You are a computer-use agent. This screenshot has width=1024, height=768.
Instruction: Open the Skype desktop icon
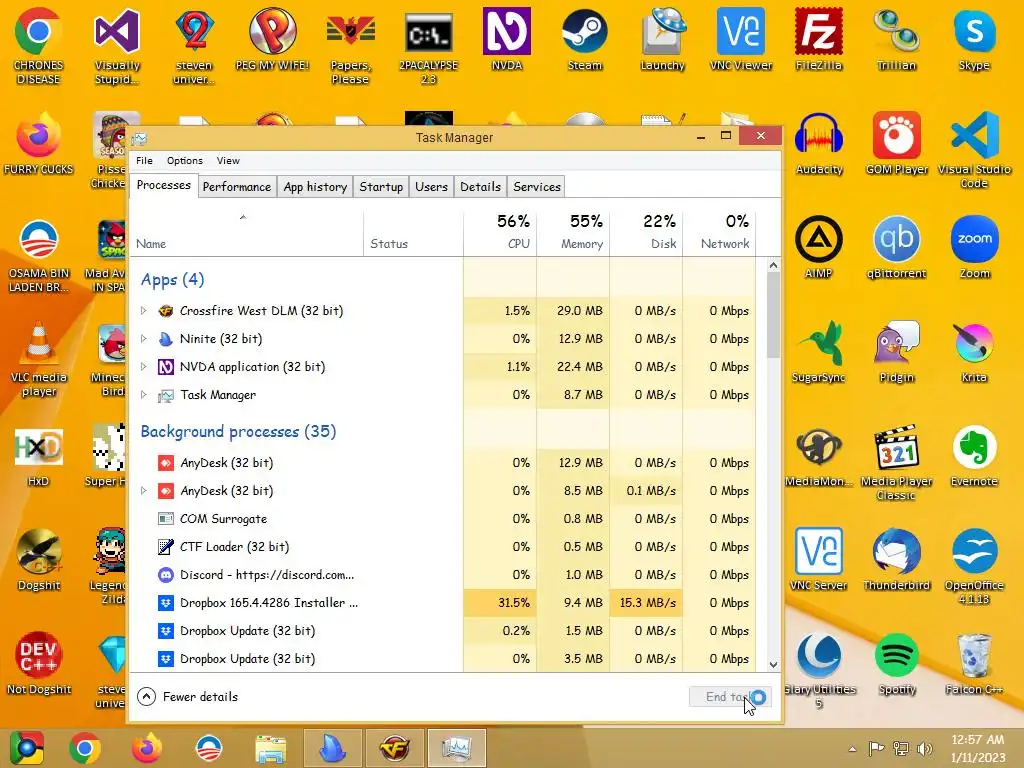click(974, 40)
